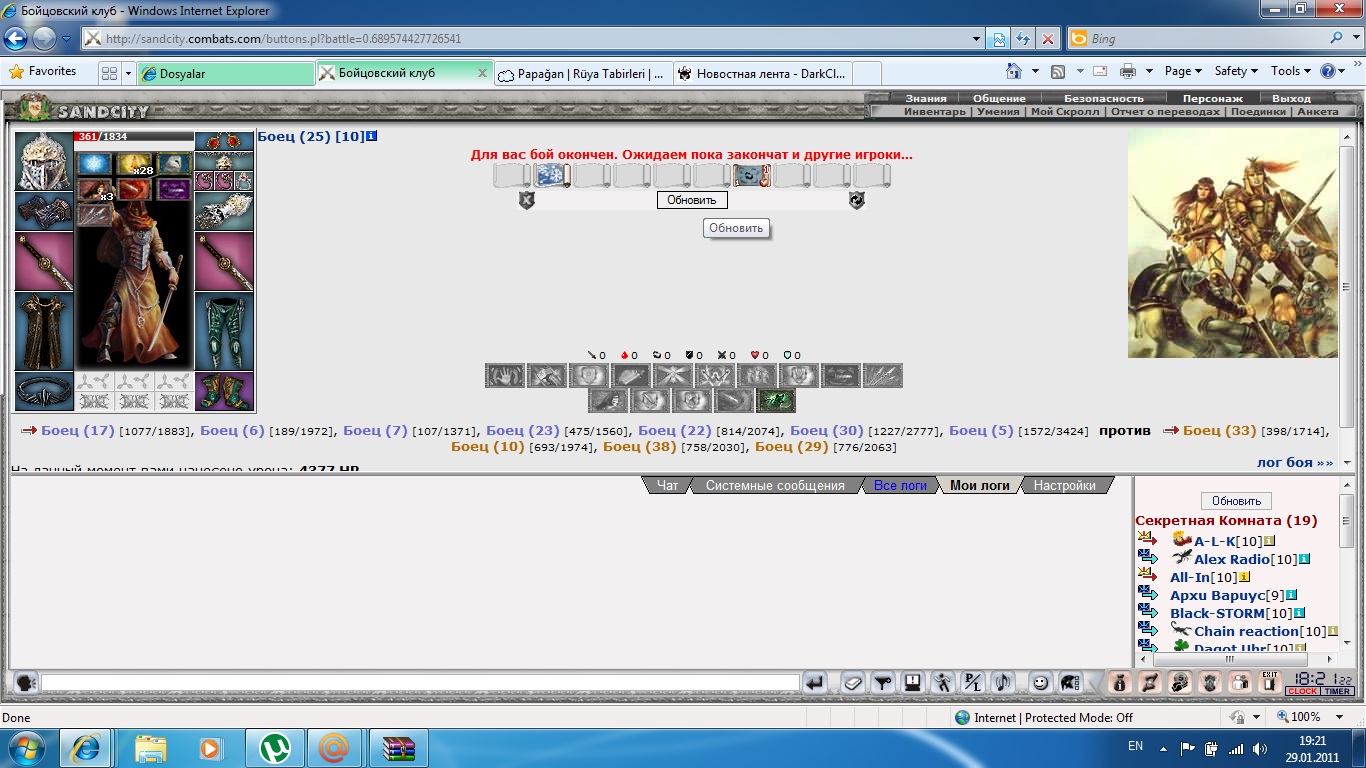Click the green boots equipment slot
Image resolution: width=1366 pixels, height=768 pixels.
point(224,391)
